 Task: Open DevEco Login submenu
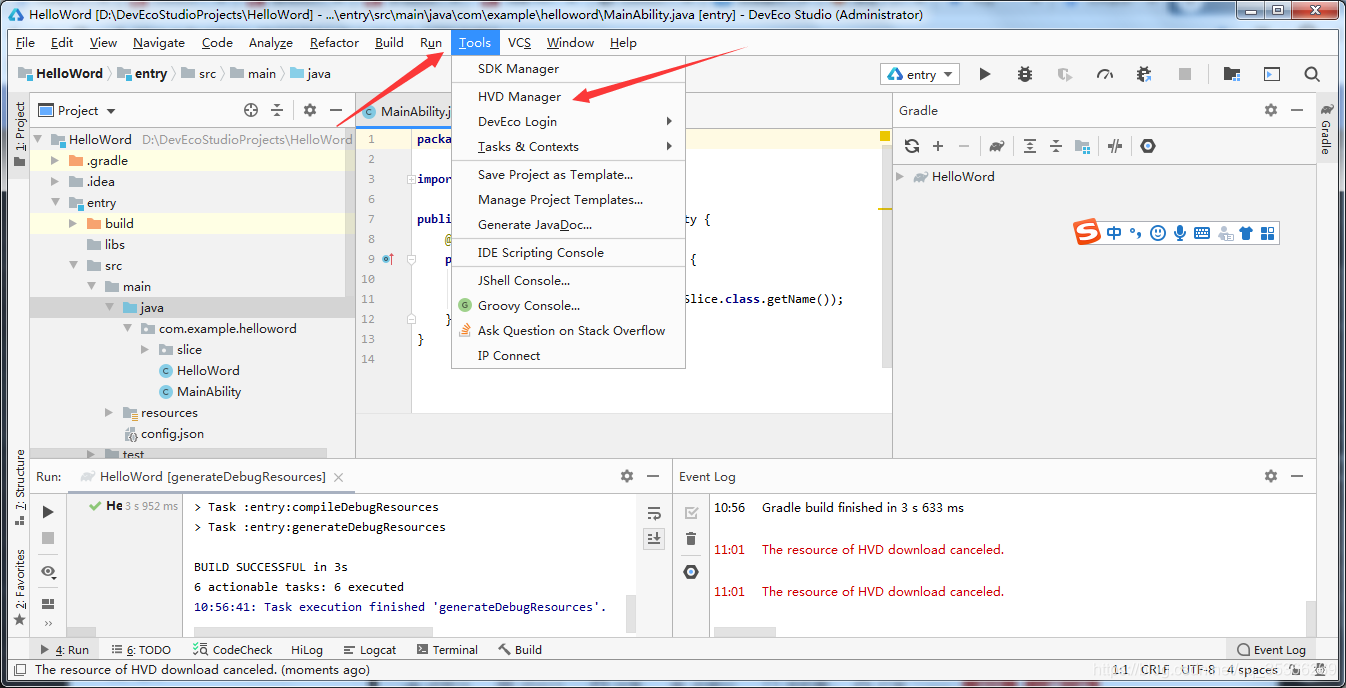coord(568,121)
